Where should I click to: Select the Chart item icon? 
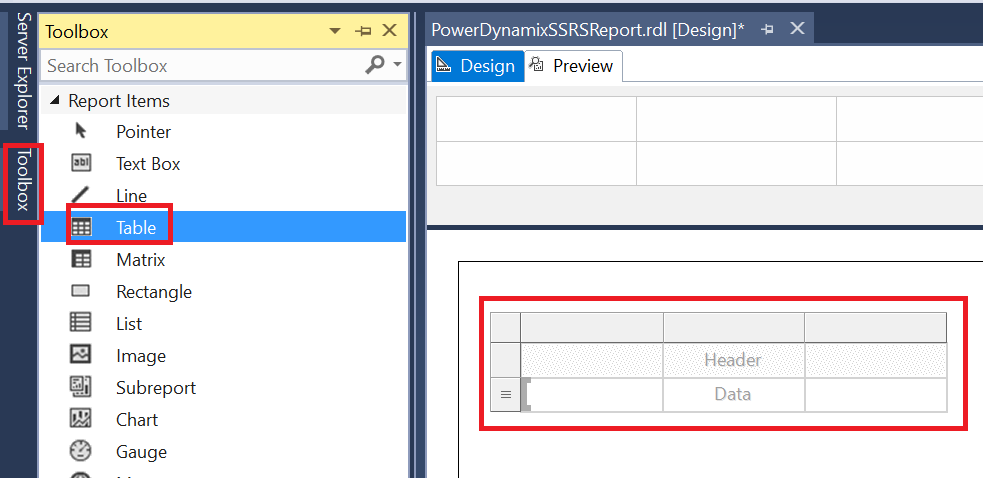click(81, 419)
